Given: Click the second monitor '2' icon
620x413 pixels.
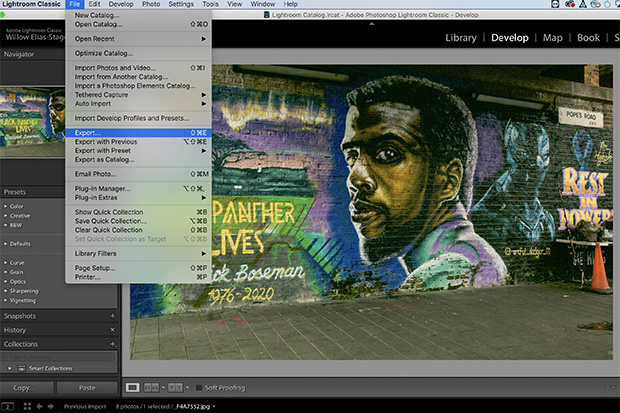Looking at the screenshot, I should click(8, 406).
